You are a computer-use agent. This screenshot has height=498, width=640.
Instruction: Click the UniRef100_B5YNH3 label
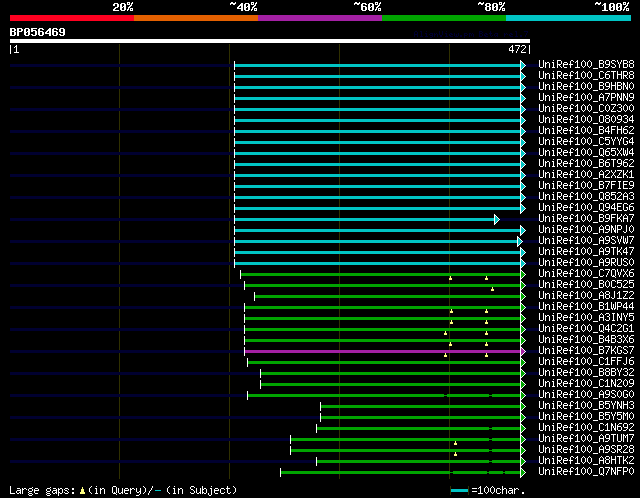(586, 406)
